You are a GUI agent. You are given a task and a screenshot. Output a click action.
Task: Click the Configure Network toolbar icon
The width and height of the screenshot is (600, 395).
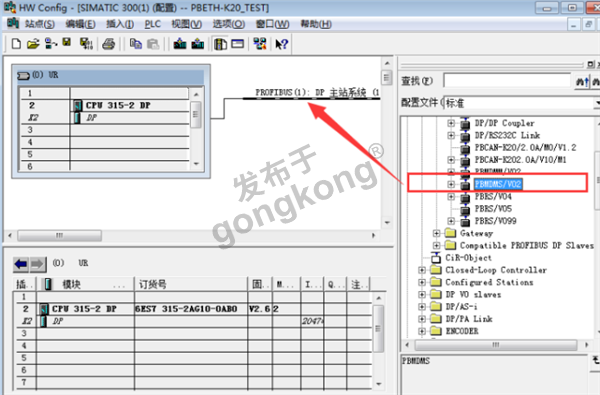pos(260,44)
